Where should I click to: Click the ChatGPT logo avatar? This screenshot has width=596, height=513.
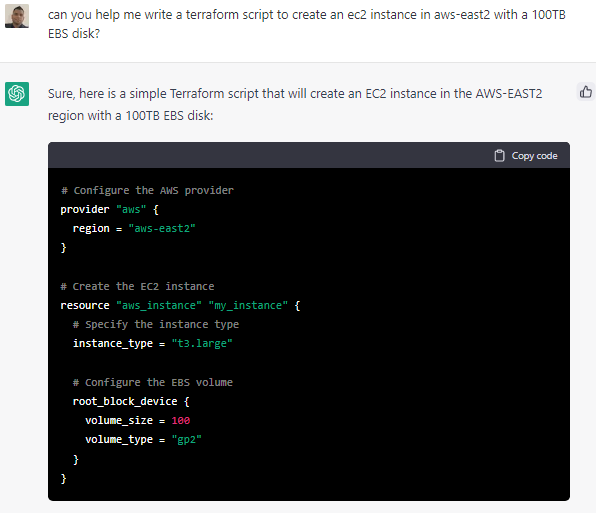coord(17,93)
